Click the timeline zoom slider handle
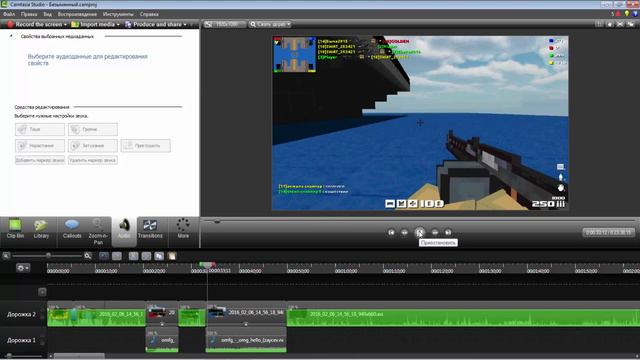The width and height of the screenshot is (640, 360). (48, 256)
